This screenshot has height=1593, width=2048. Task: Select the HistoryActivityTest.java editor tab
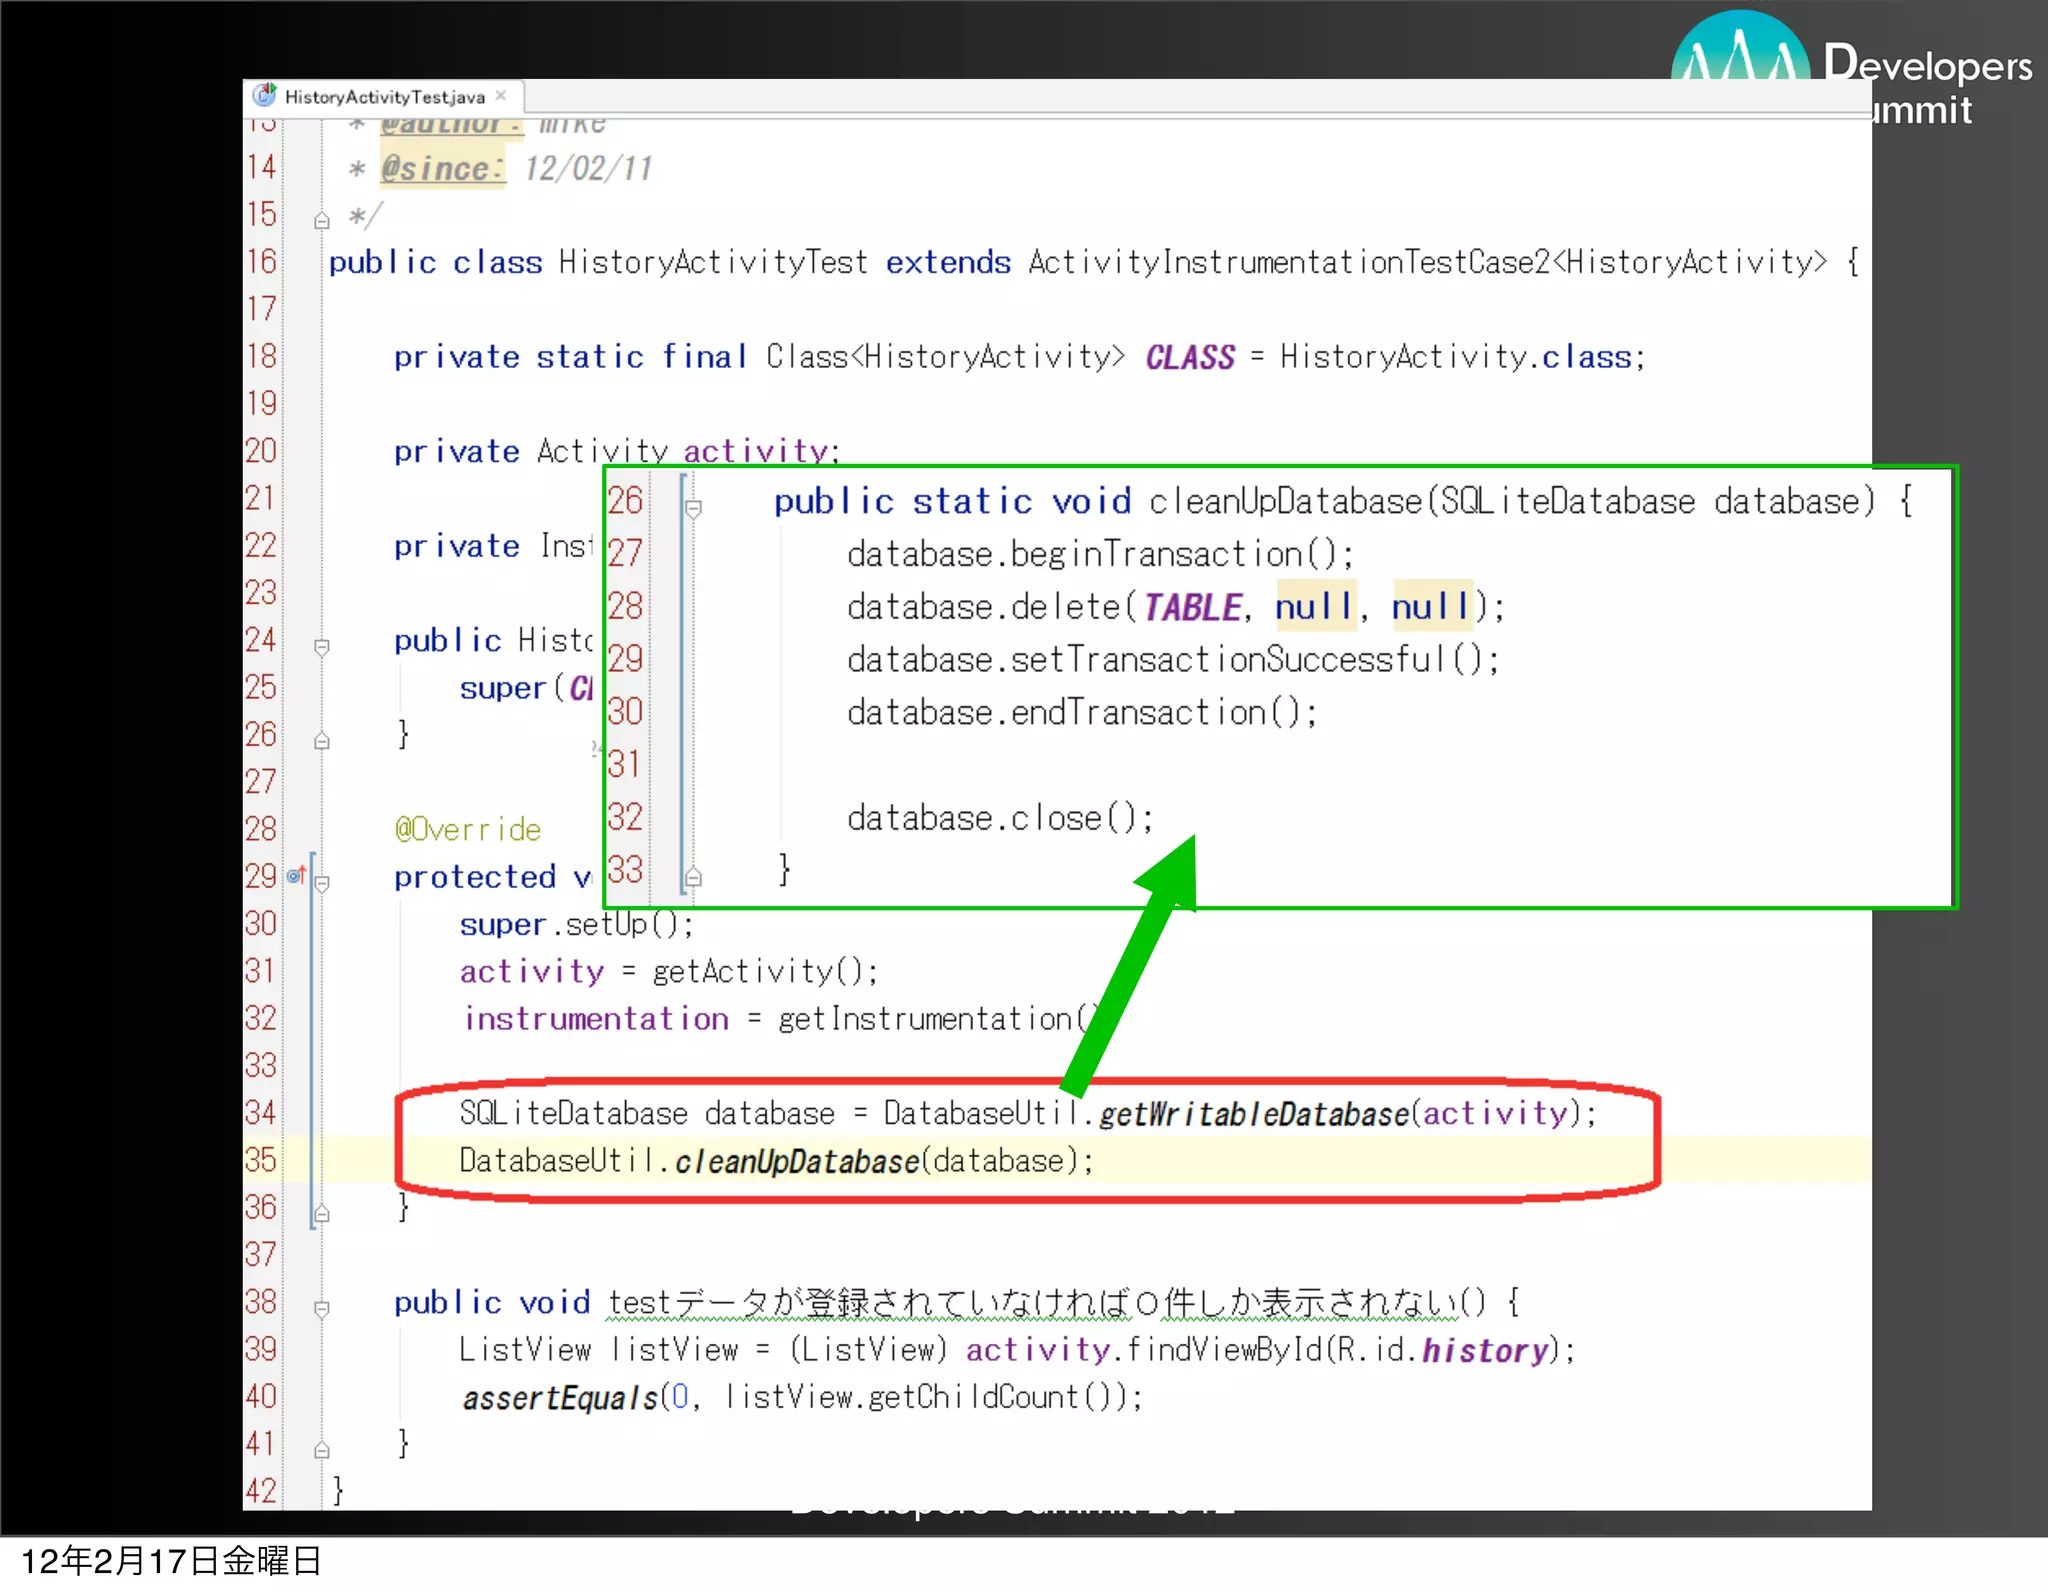pos(384,97)
